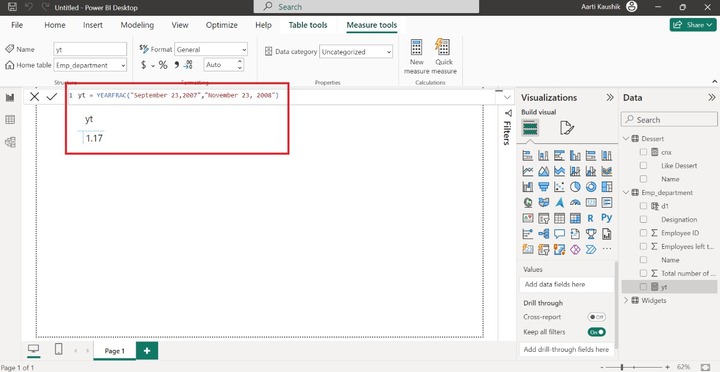Add a new page with plus button
The image size is (720, 372).
tap(147, 351)
